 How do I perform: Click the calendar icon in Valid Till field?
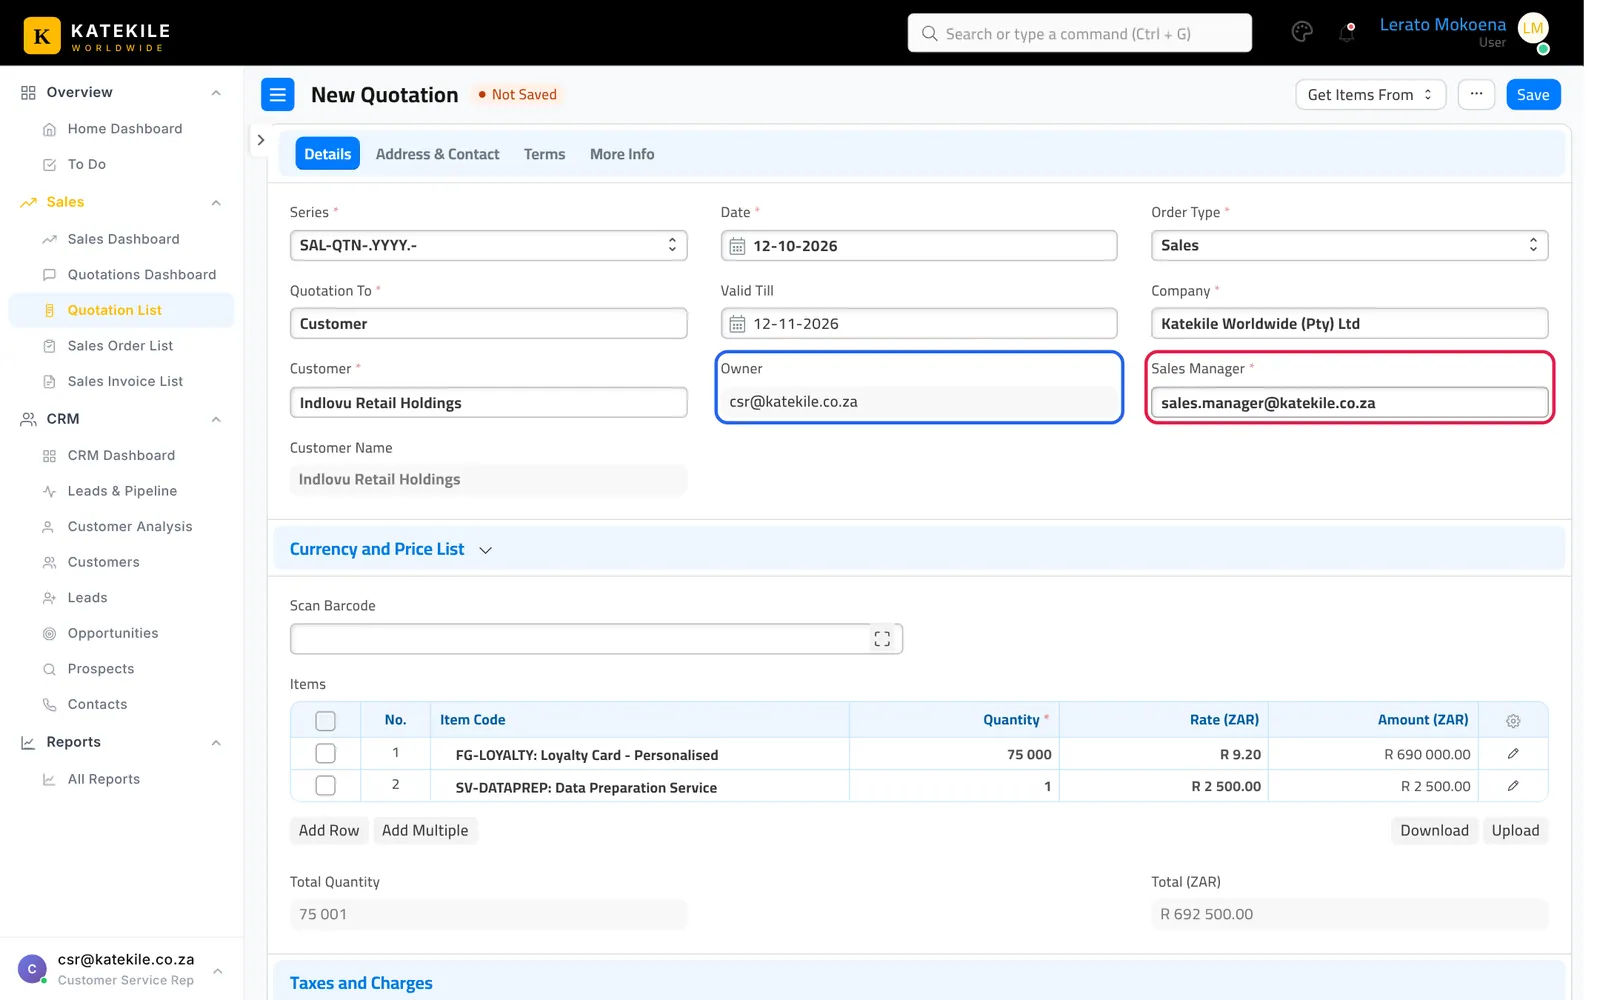point(737,324)
